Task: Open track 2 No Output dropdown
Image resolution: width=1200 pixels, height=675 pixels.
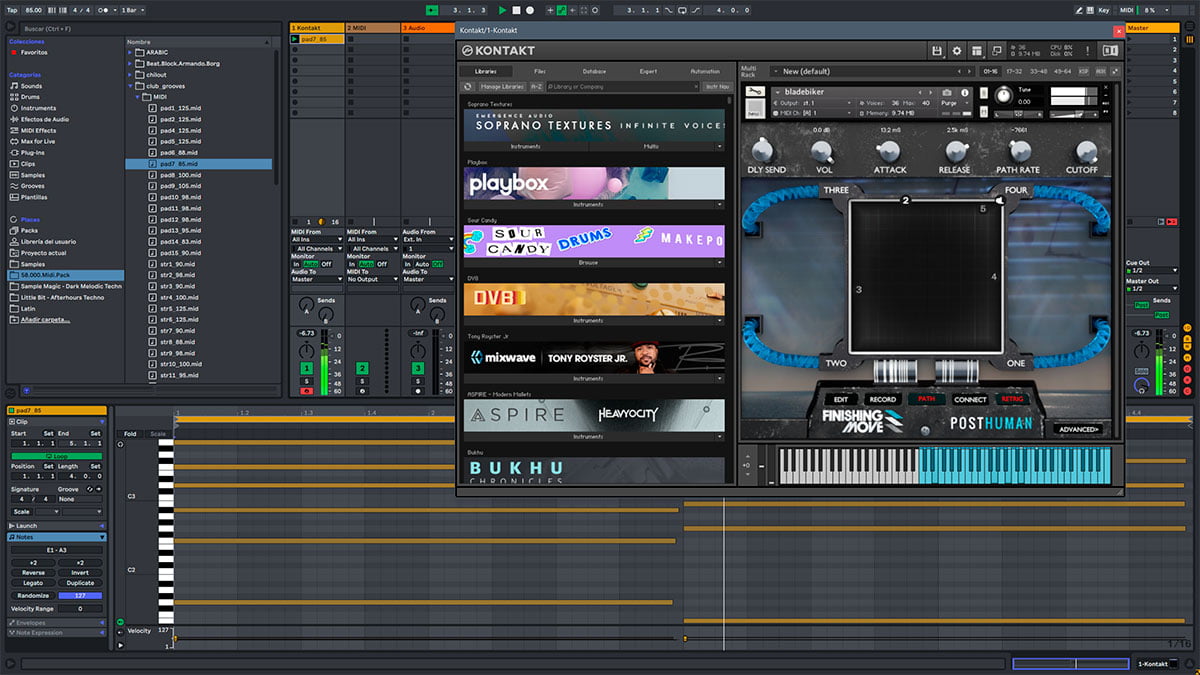Action: (x=372, y=280)
